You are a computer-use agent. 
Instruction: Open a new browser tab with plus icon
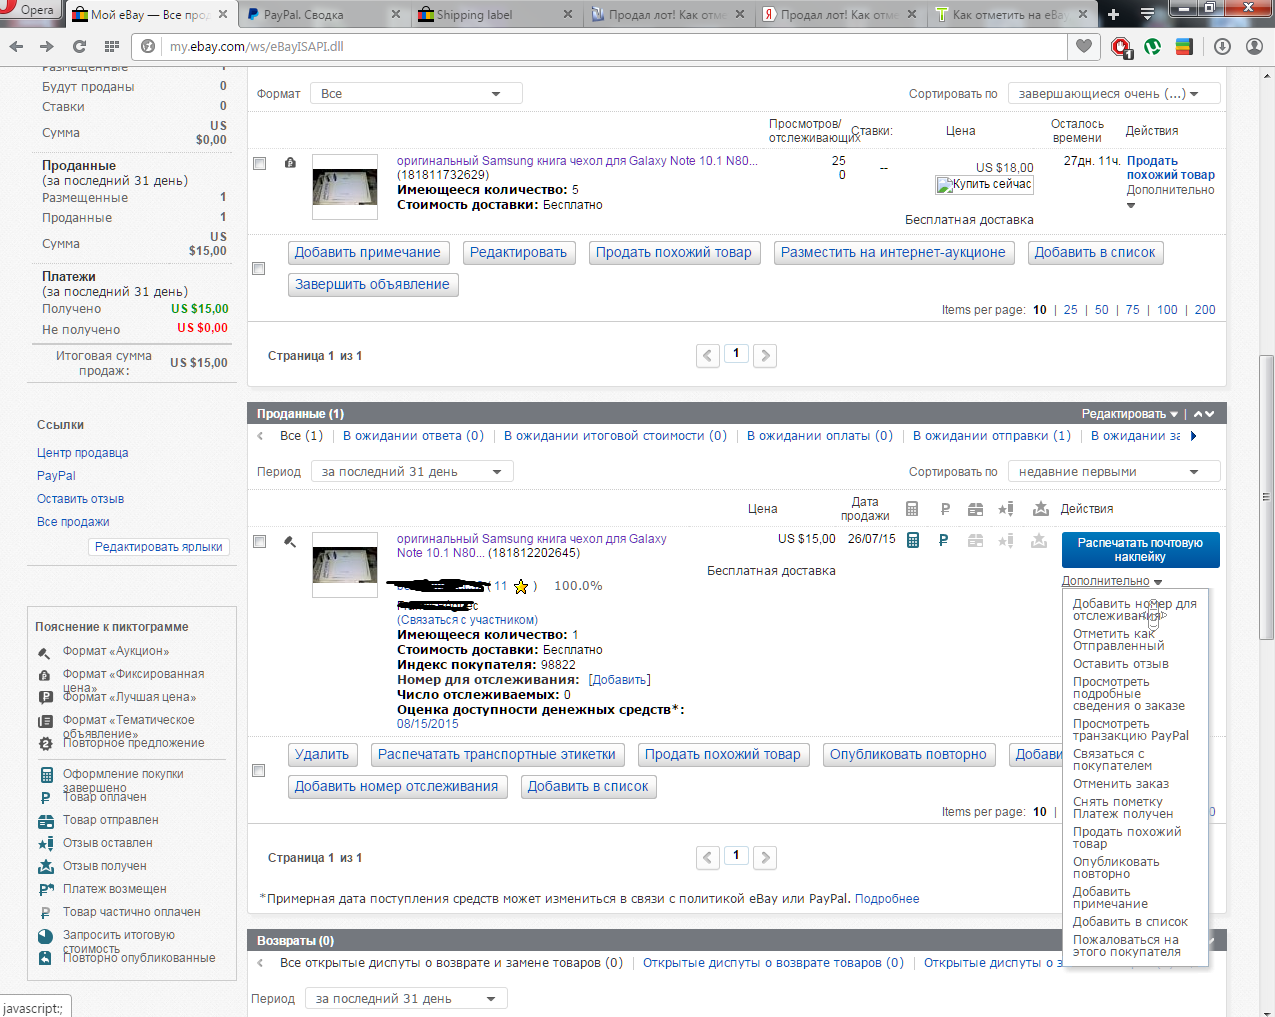click(x=1114, y=14)
